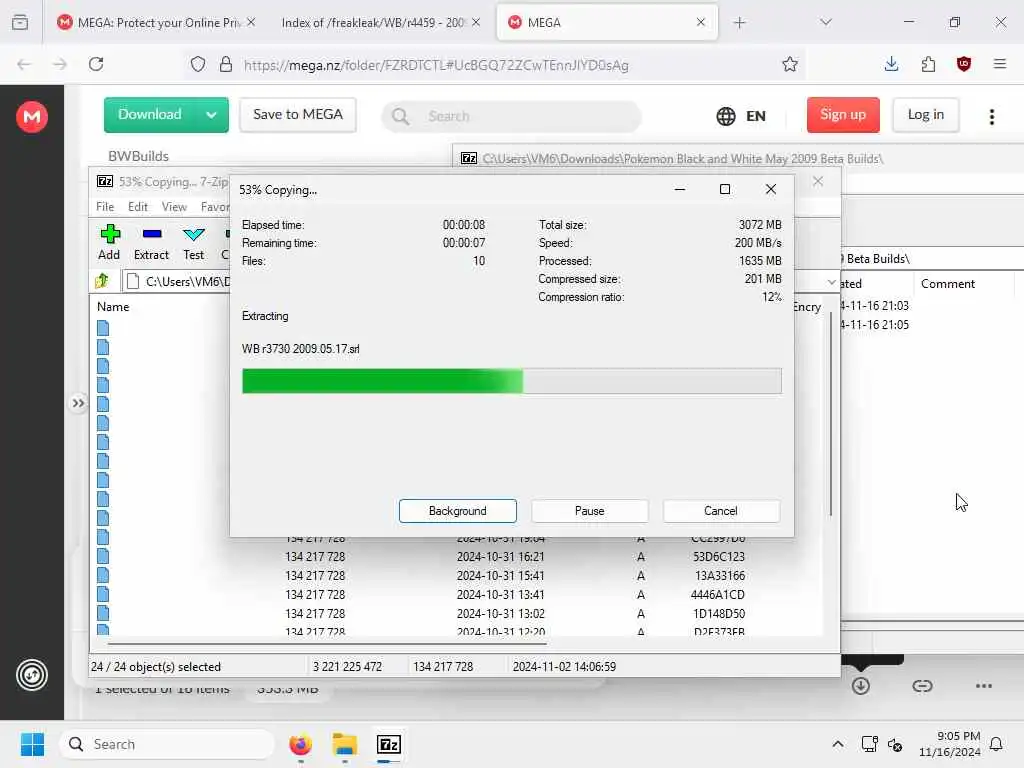The image size is (1024, 768).
Task: Click the EN language label
Action: point(756,116)
